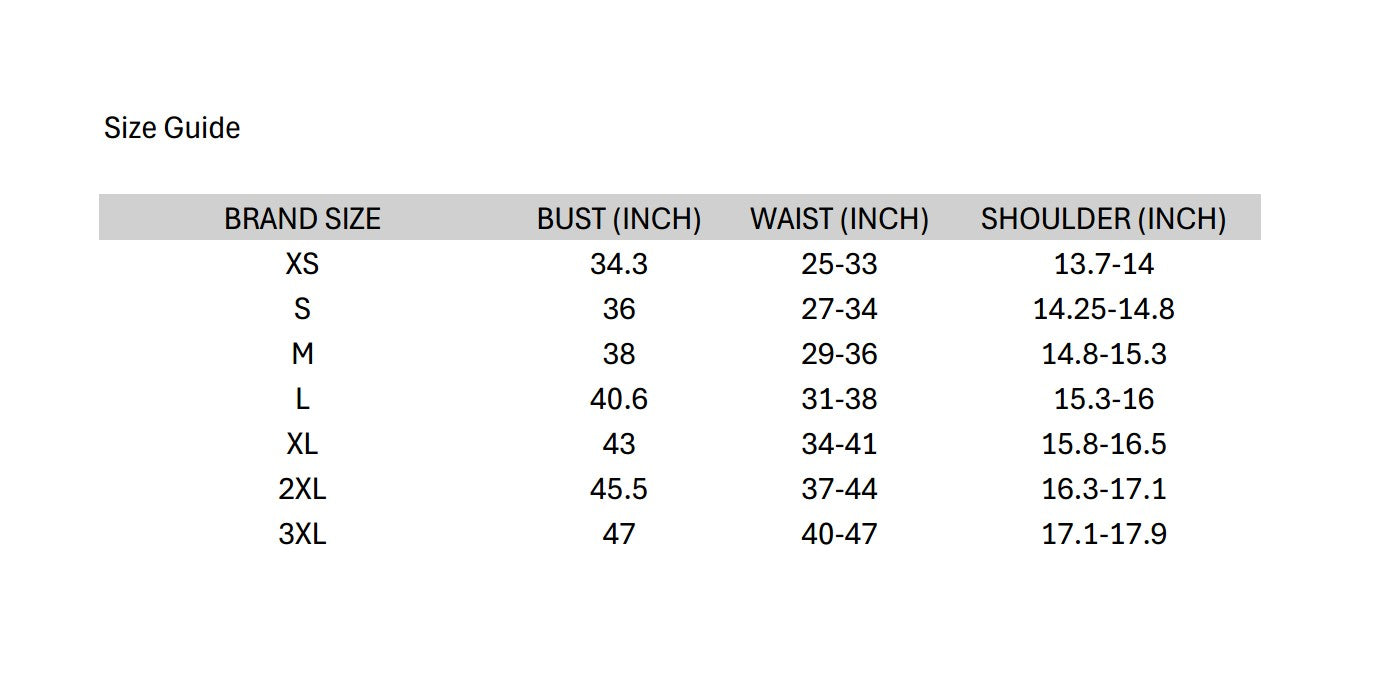This screenshot has width=1395, height=682.
Task: Select the 3XL brand size cell
Action: pos(302,534)
